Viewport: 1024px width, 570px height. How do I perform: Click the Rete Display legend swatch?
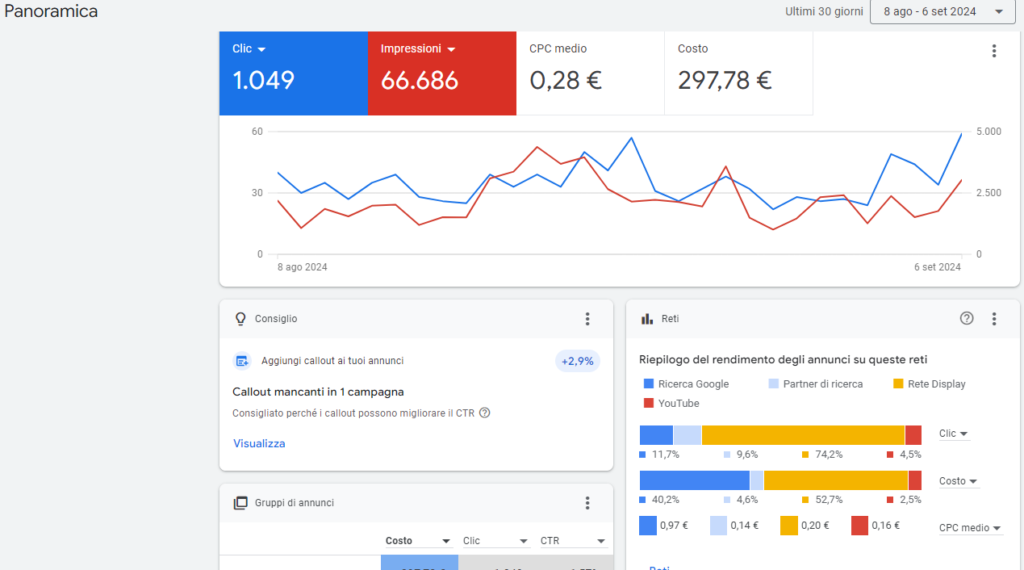tap(898, 384)
